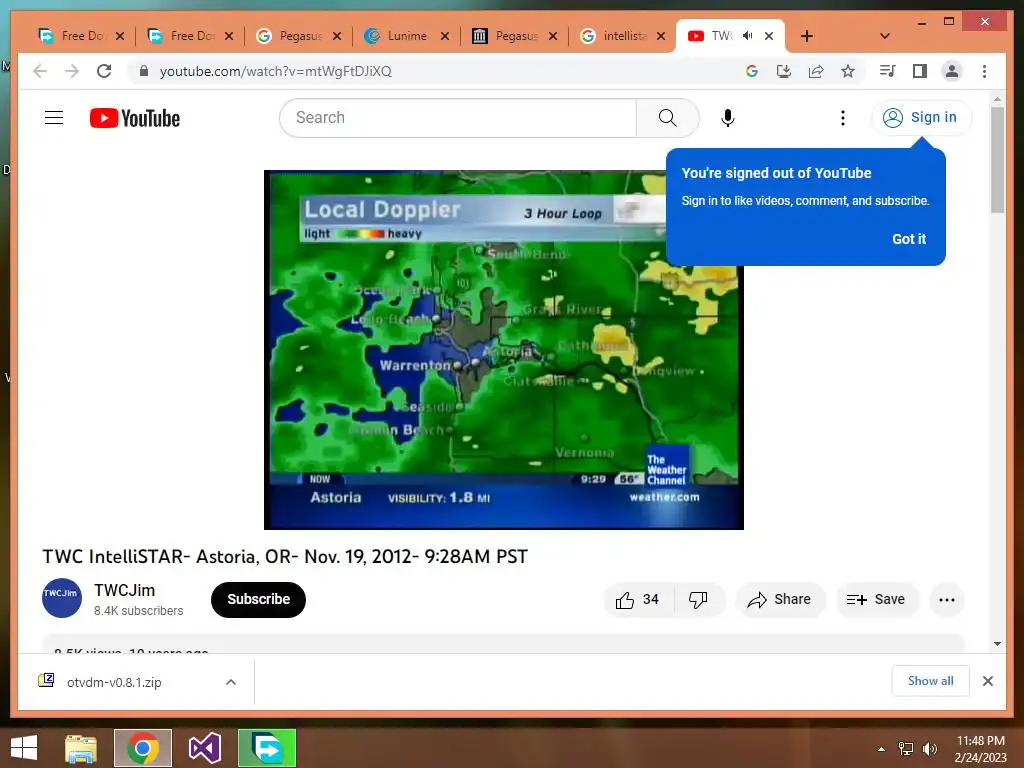1024x768 pixels.
Task: Open the media controls icon in toolbar
Action: pyautogui.click(x=888, y=71)
